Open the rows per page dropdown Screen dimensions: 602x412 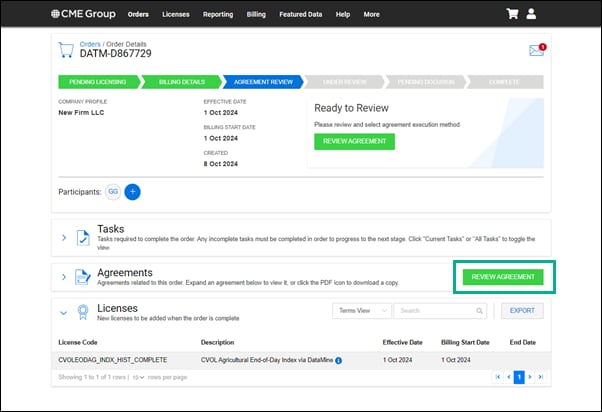pos(138,377)
